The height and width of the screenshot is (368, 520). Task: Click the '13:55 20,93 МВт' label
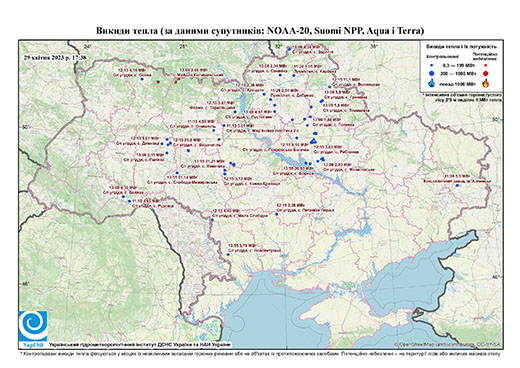click(x=298, y=168)
